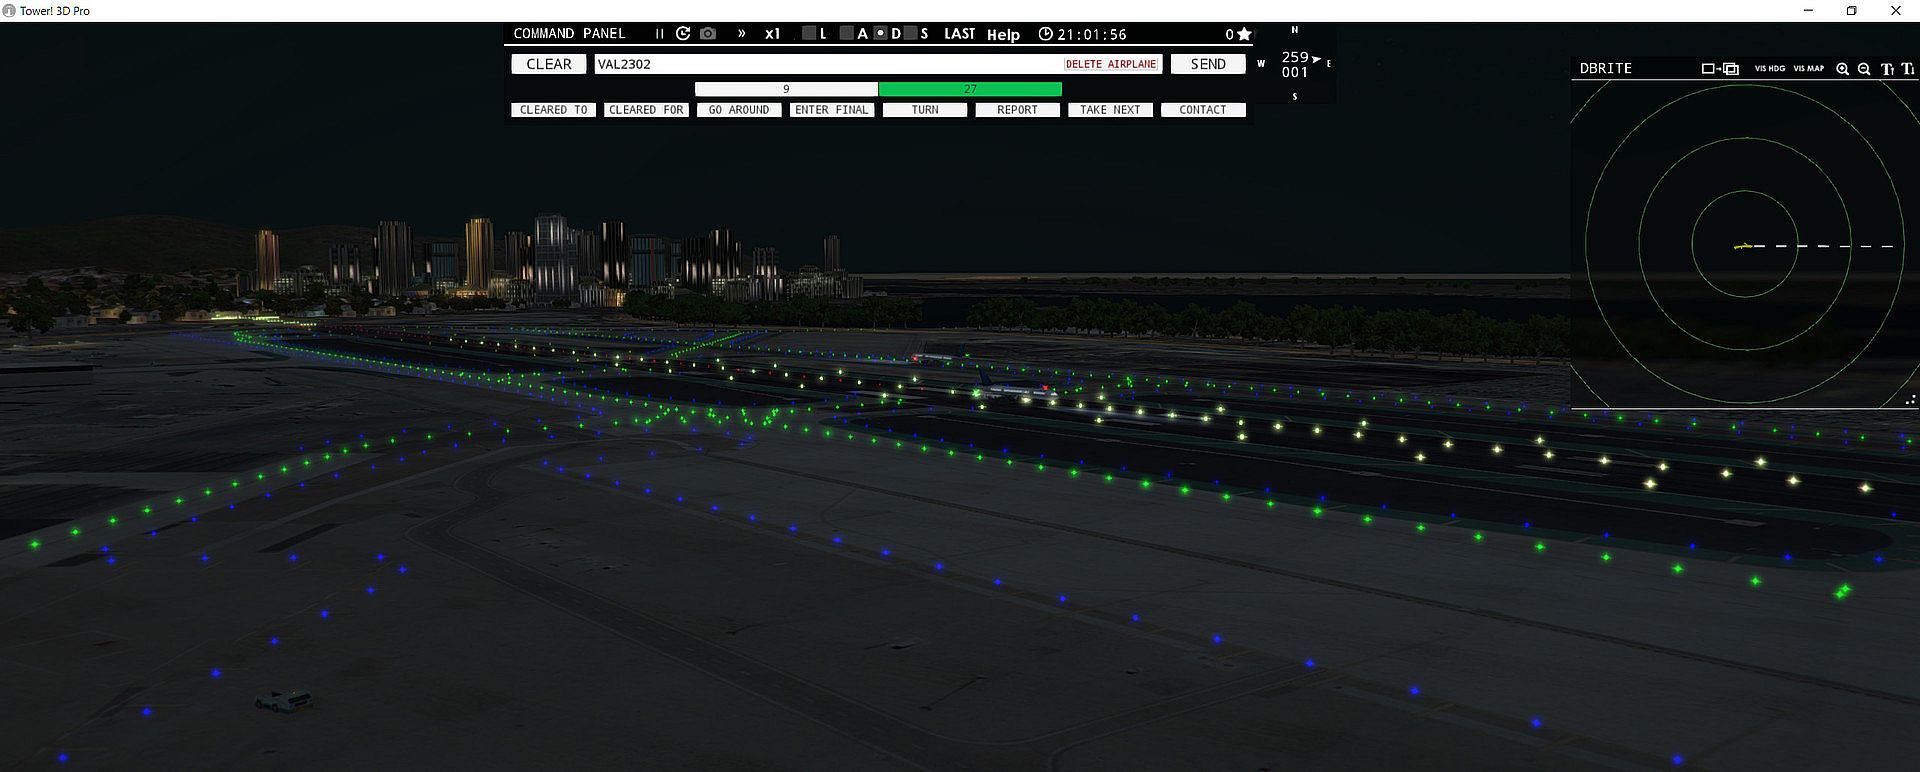Take a screenshot with the camera icon

pos(708,33)
